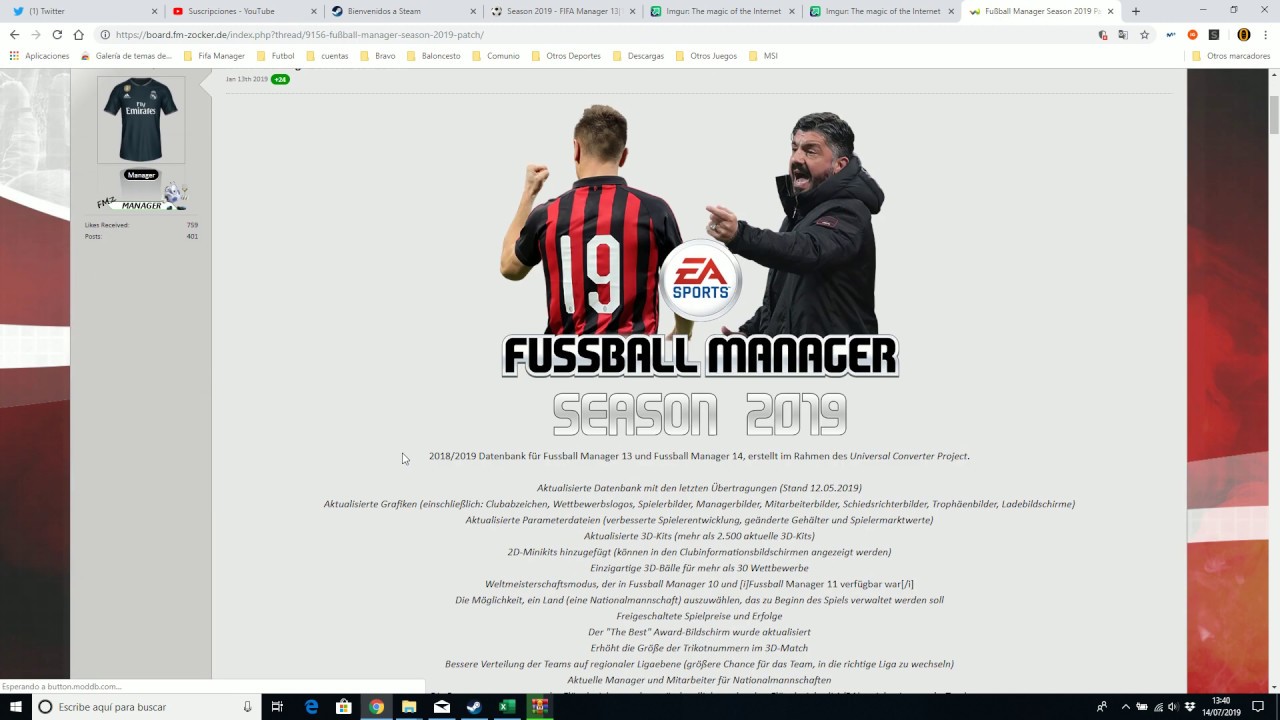The height and width of the screenshot is (720, 1280).
Task: Open Microsoft Edge from the taskbar
Action: pos(311,707)
